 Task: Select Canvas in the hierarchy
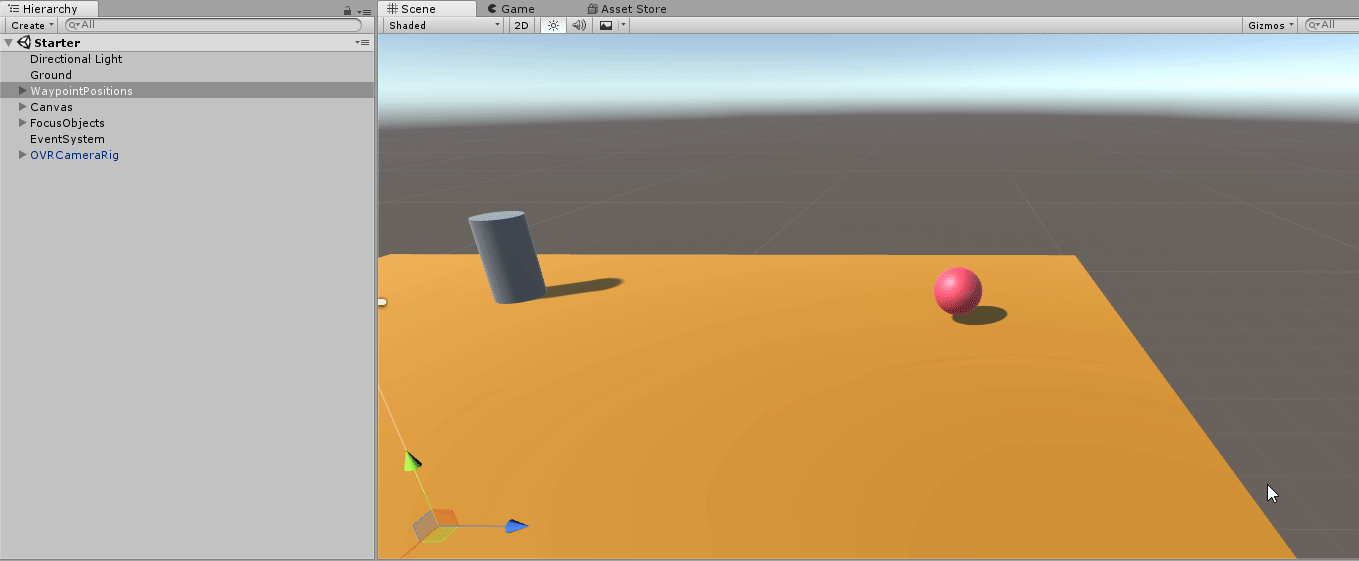[51, 107]
